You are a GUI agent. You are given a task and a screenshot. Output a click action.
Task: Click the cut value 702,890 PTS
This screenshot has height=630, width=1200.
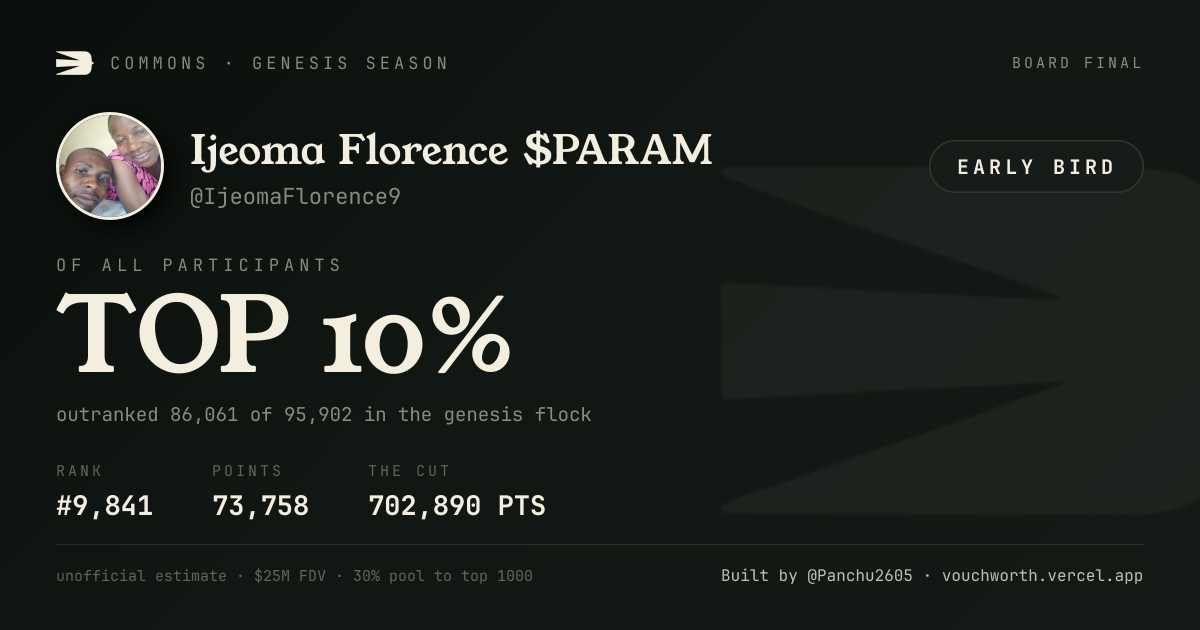pyautogui.click(x=457, y=506)
